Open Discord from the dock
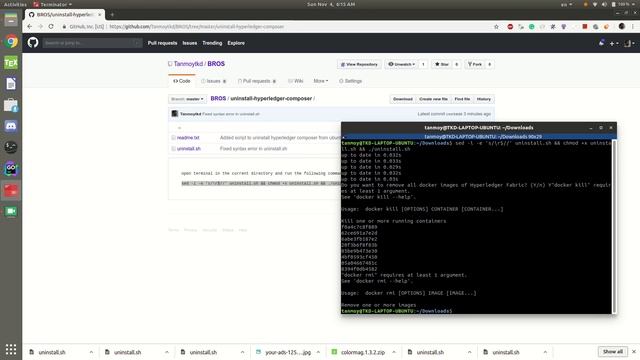This screenshot has height=360, width=640. coord(11,126)
